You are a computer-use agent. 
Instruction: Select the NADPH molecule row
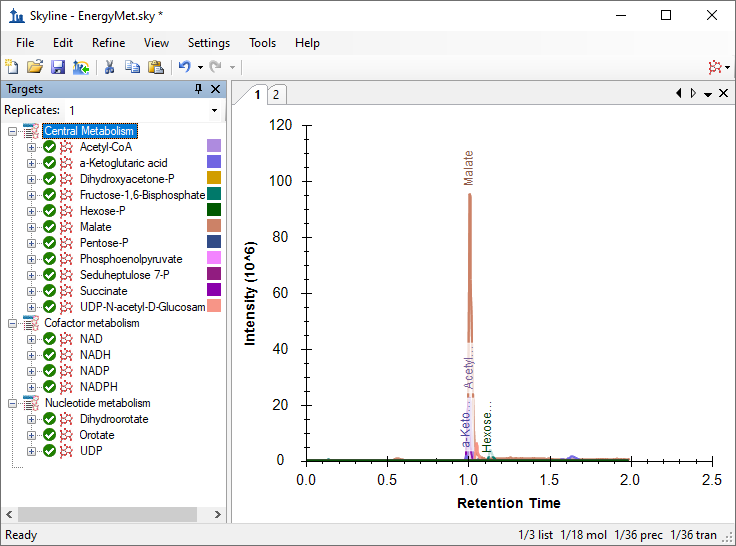click(99, 387)
